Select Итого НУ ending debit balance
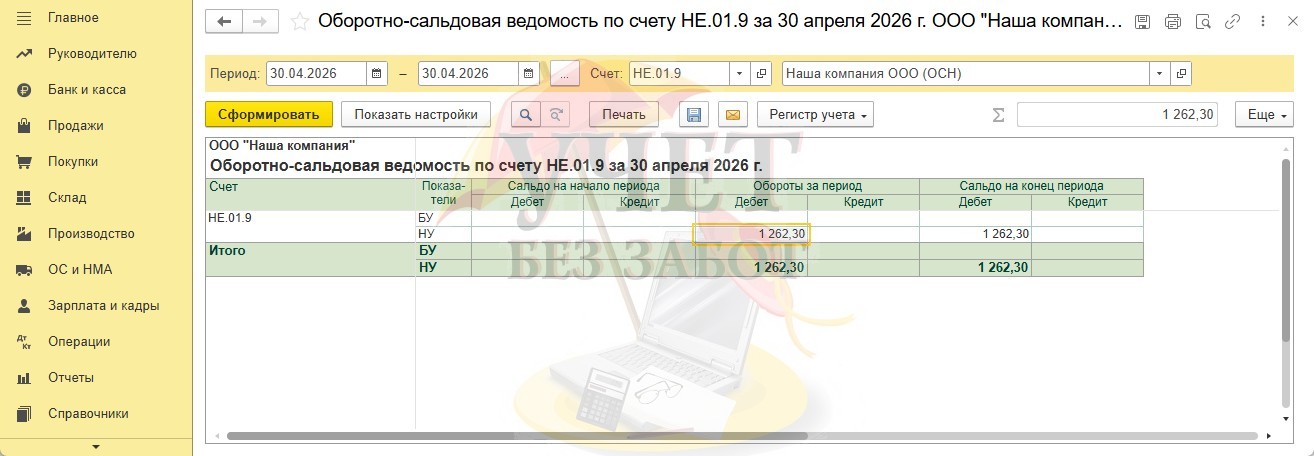 975,267
